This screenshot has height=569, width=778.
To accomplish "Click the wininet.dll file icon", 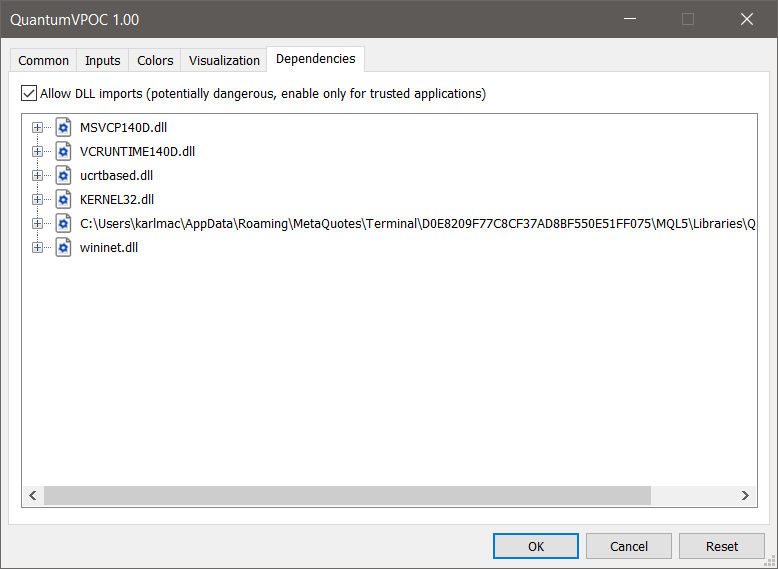I will click(63, 248).
